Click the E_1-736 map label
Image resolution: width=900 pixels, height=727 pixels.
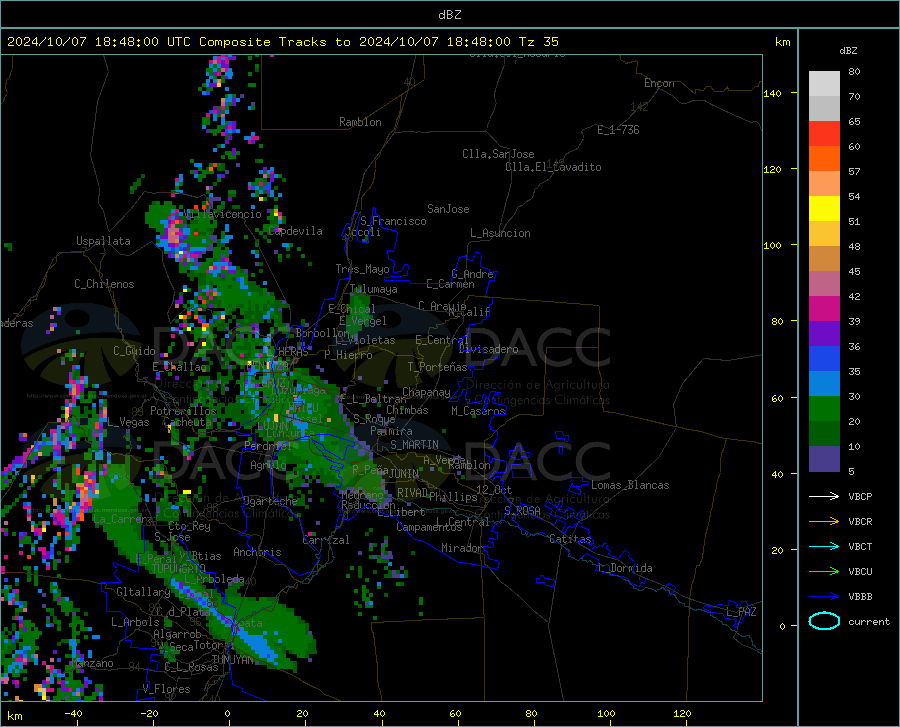618,130
